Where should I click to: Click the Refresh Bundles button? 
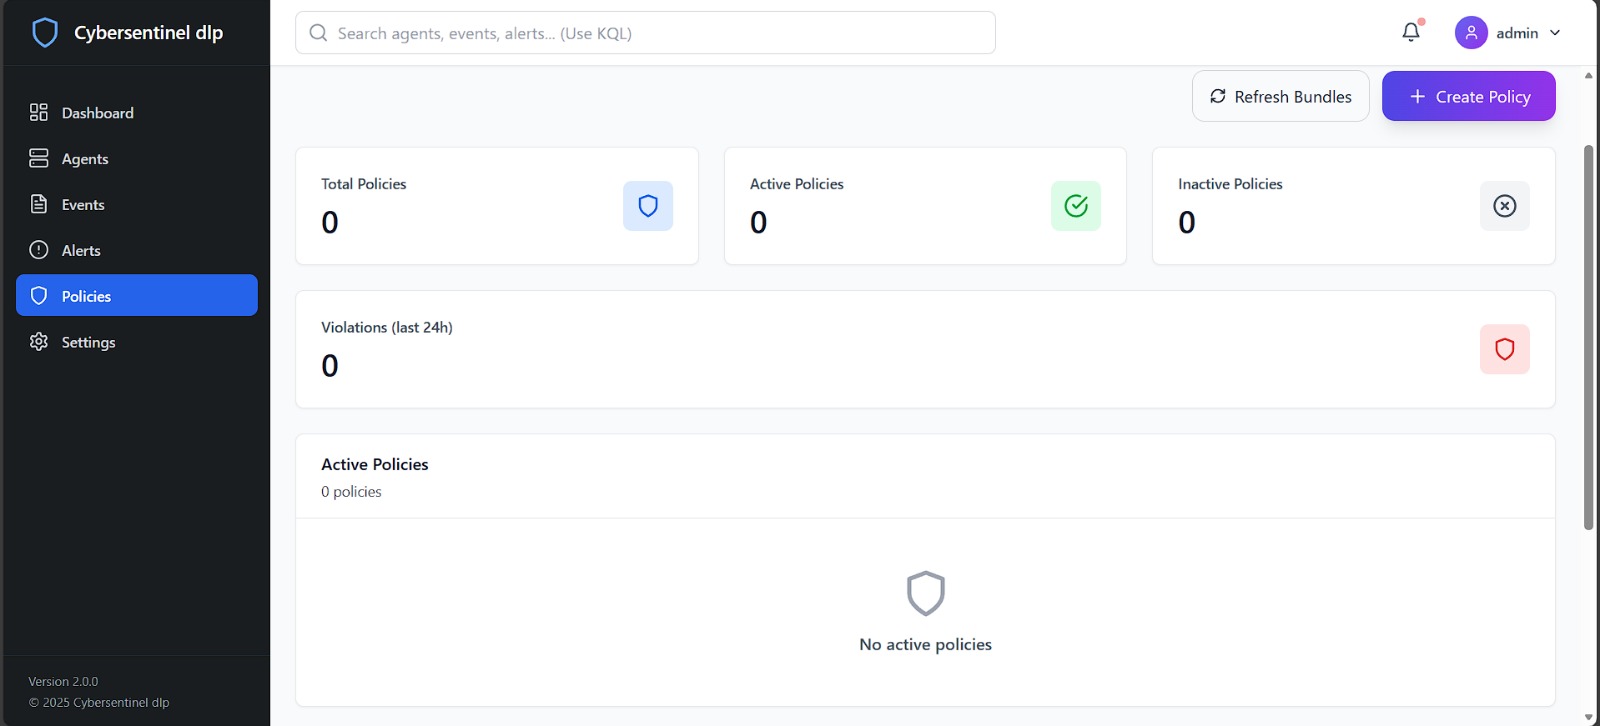(x=1280, y=97)
